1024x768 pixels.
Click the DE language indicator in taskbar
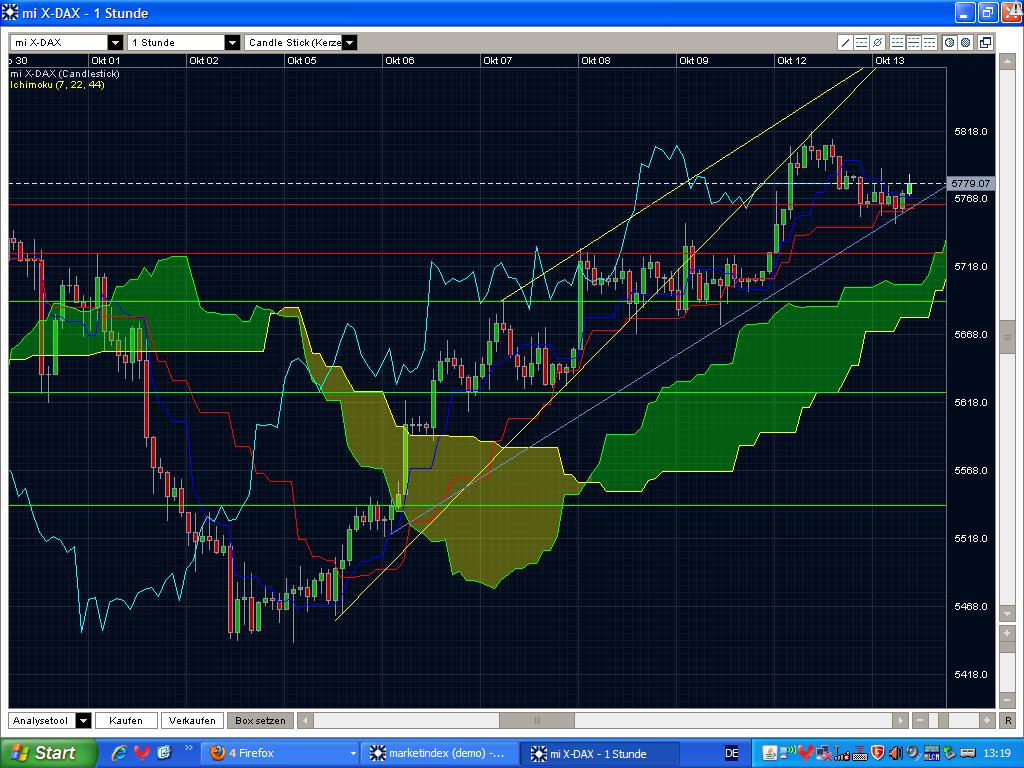(732, 754)
